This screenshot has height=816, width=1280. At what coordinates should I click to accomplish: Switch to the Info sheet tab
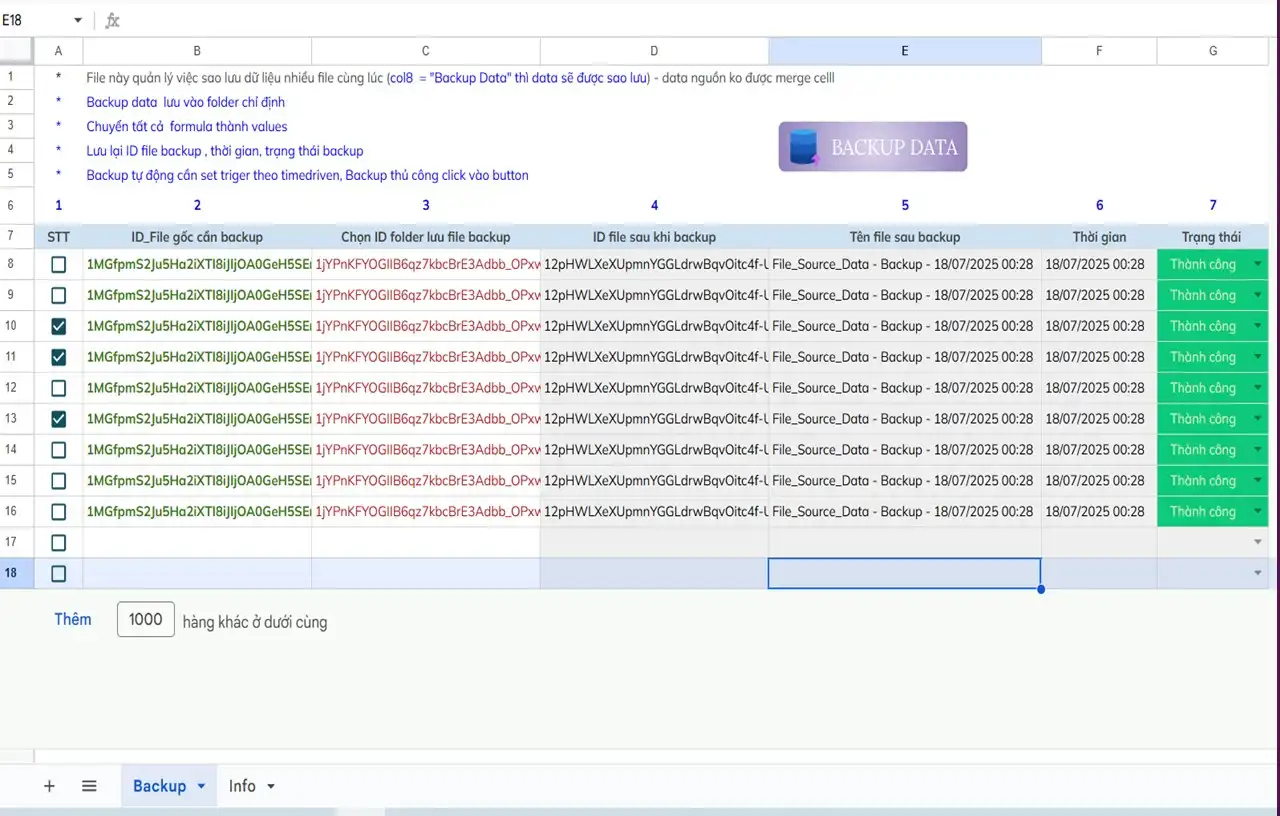coord(242,786)
